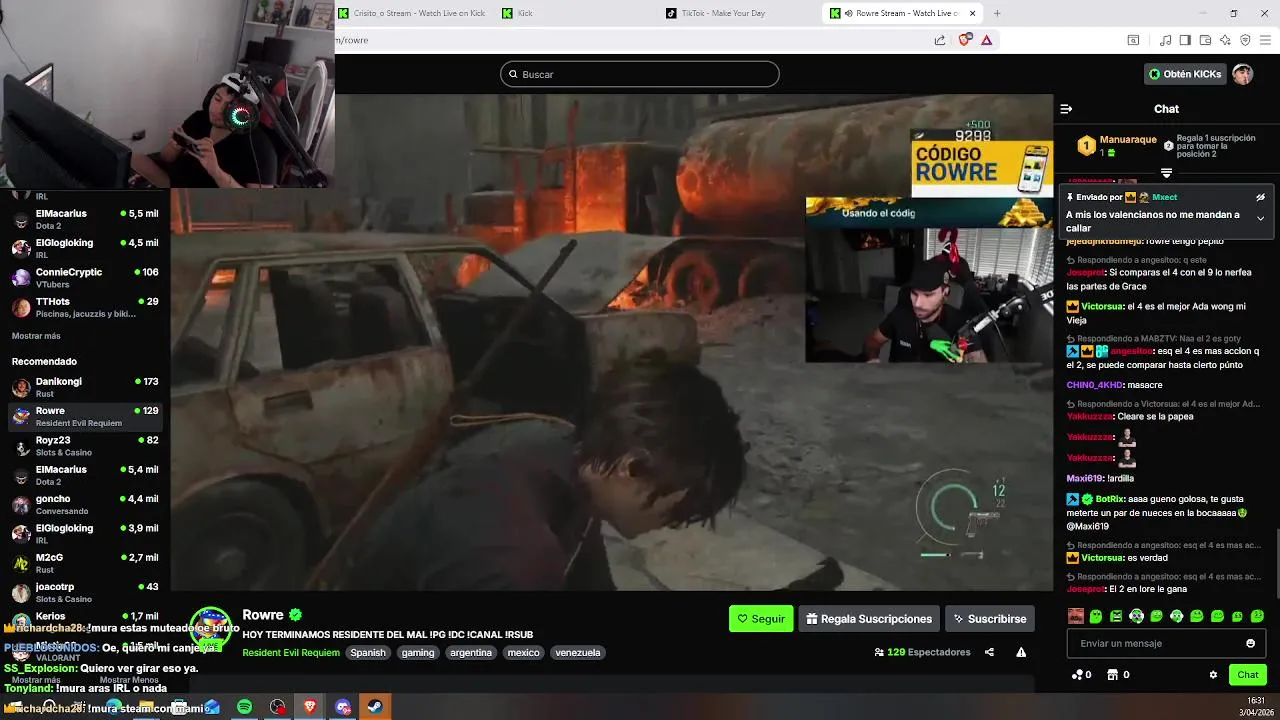Hide the pinned message eye-slash icon

click(x=1260, y=197)
